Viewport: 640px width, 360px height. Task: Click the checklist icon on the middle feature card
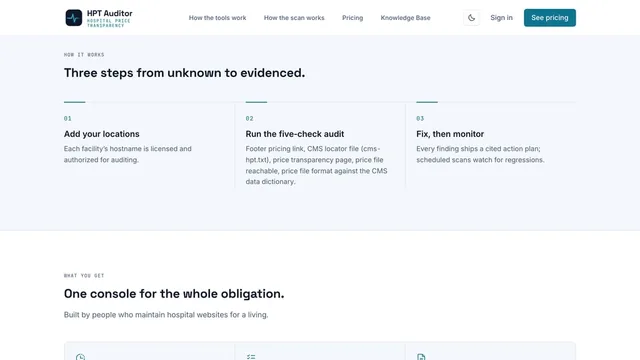[251, 357]
